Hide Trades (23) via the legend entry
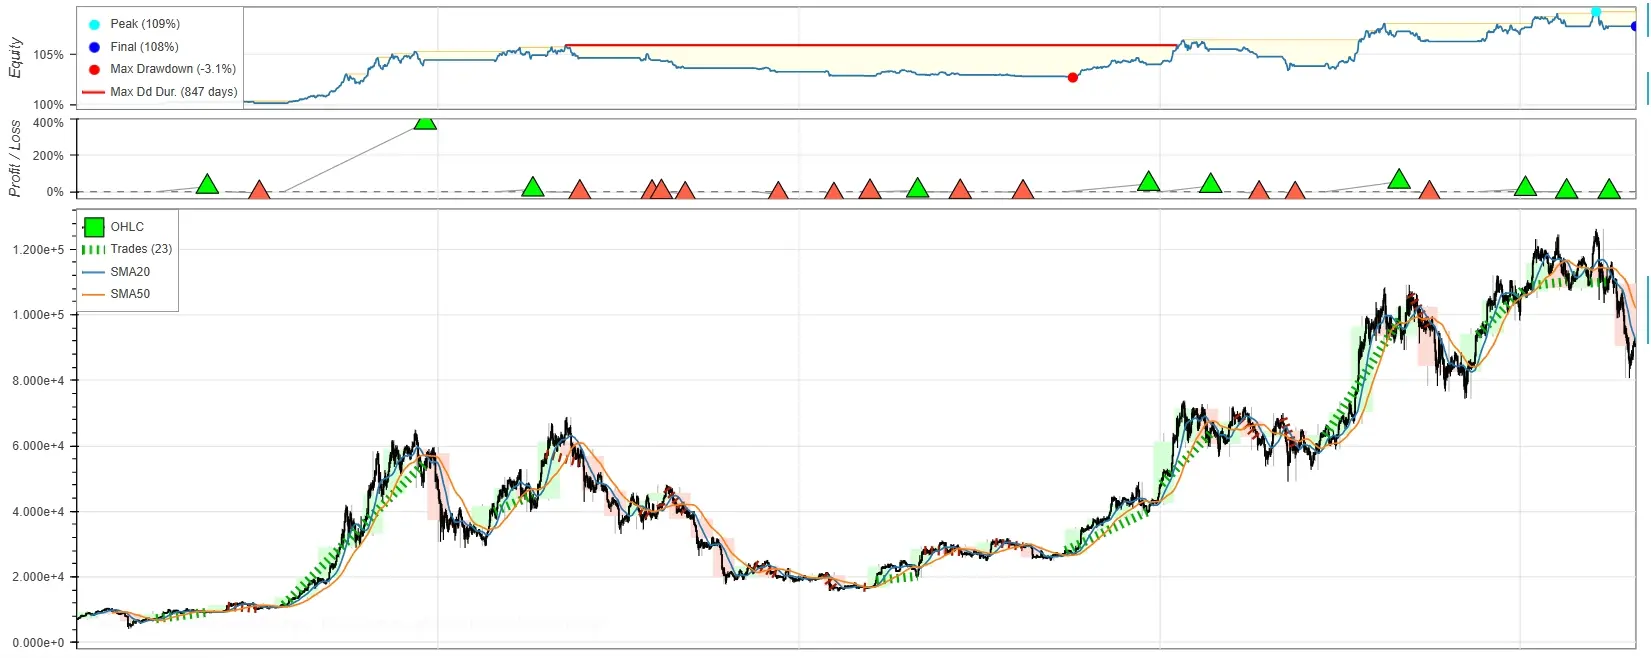This screenshot has height=658, width=1651. [127, 249]
